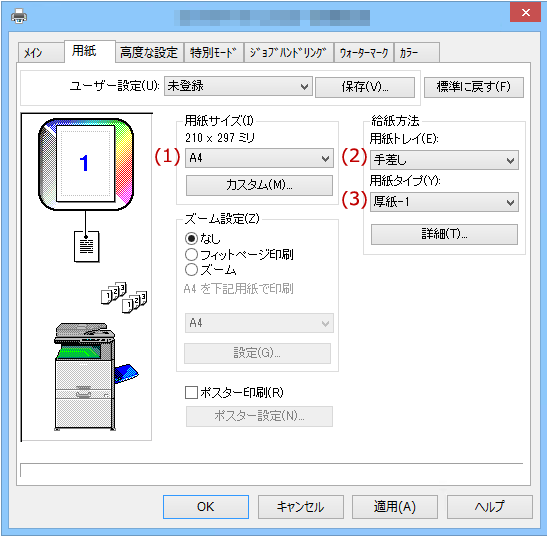Image resolution: width=547 pixels, height=536 pixels.
Task: Click the printer icon in title bar
Action: (19, 16)
